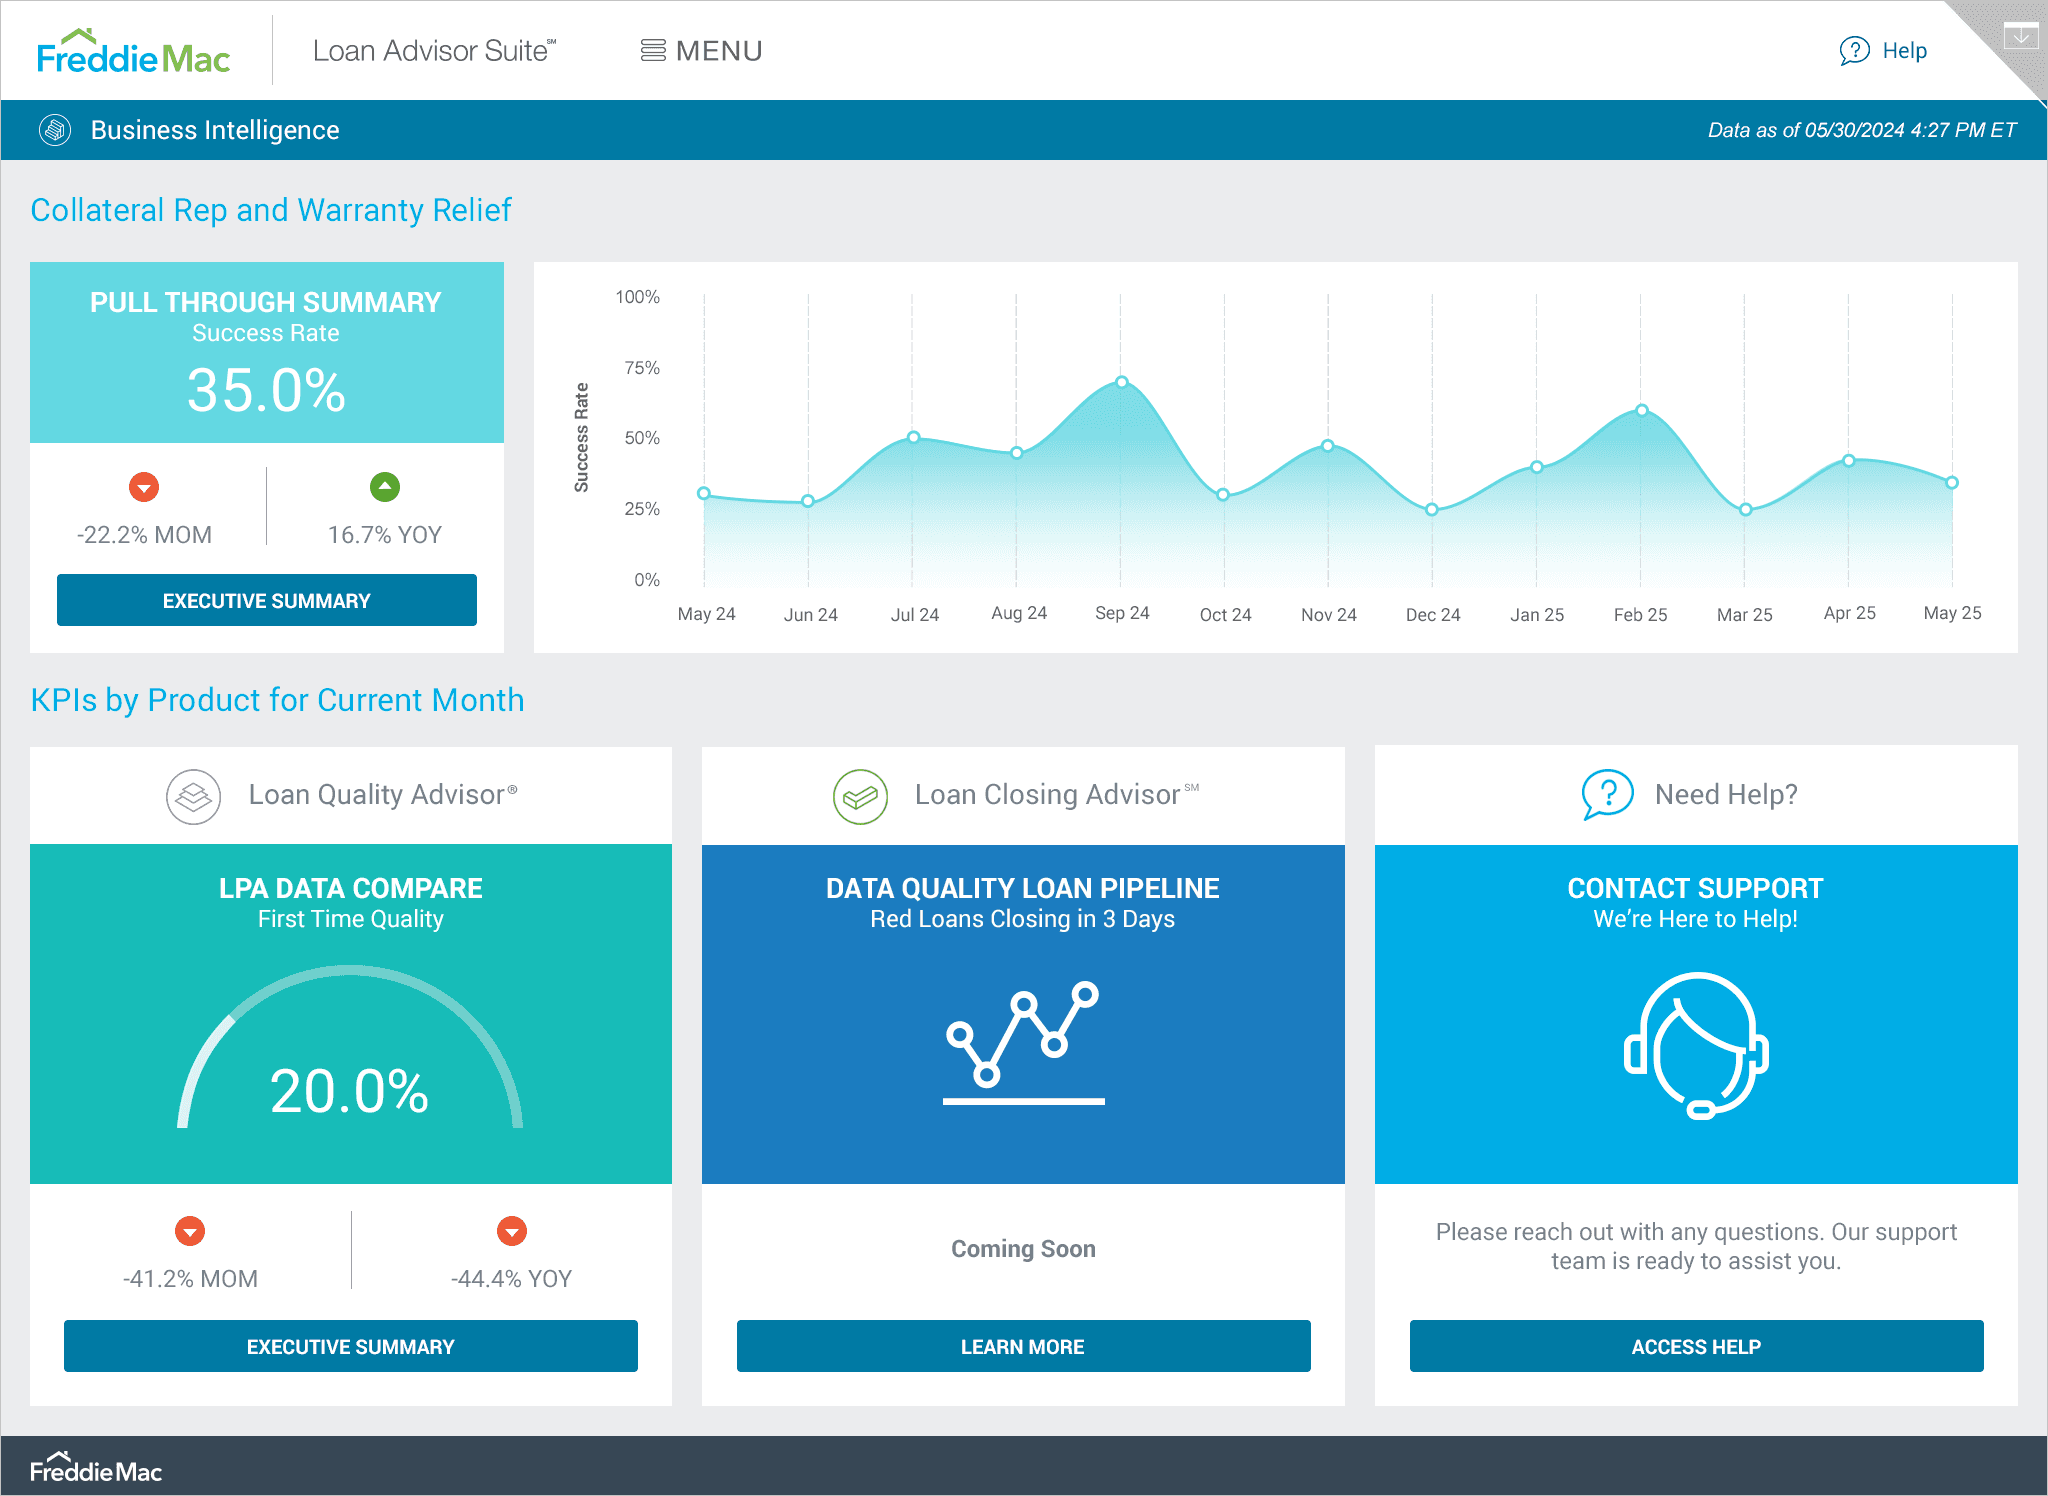This screenshot has height=1496, width=2048.
Task: Click the red MOM down arrow in Pull Through
Action: 144,487
